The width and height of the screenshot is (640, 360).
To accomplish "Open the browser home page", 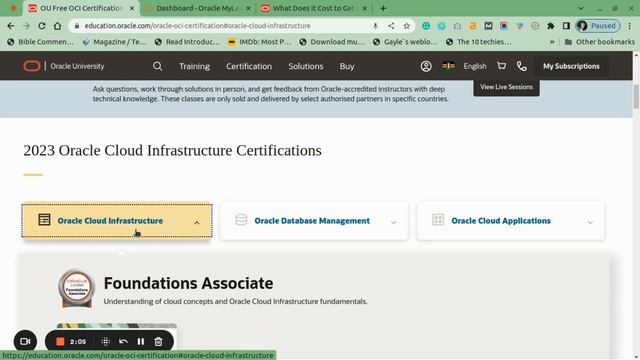I will tap(58, 26).
